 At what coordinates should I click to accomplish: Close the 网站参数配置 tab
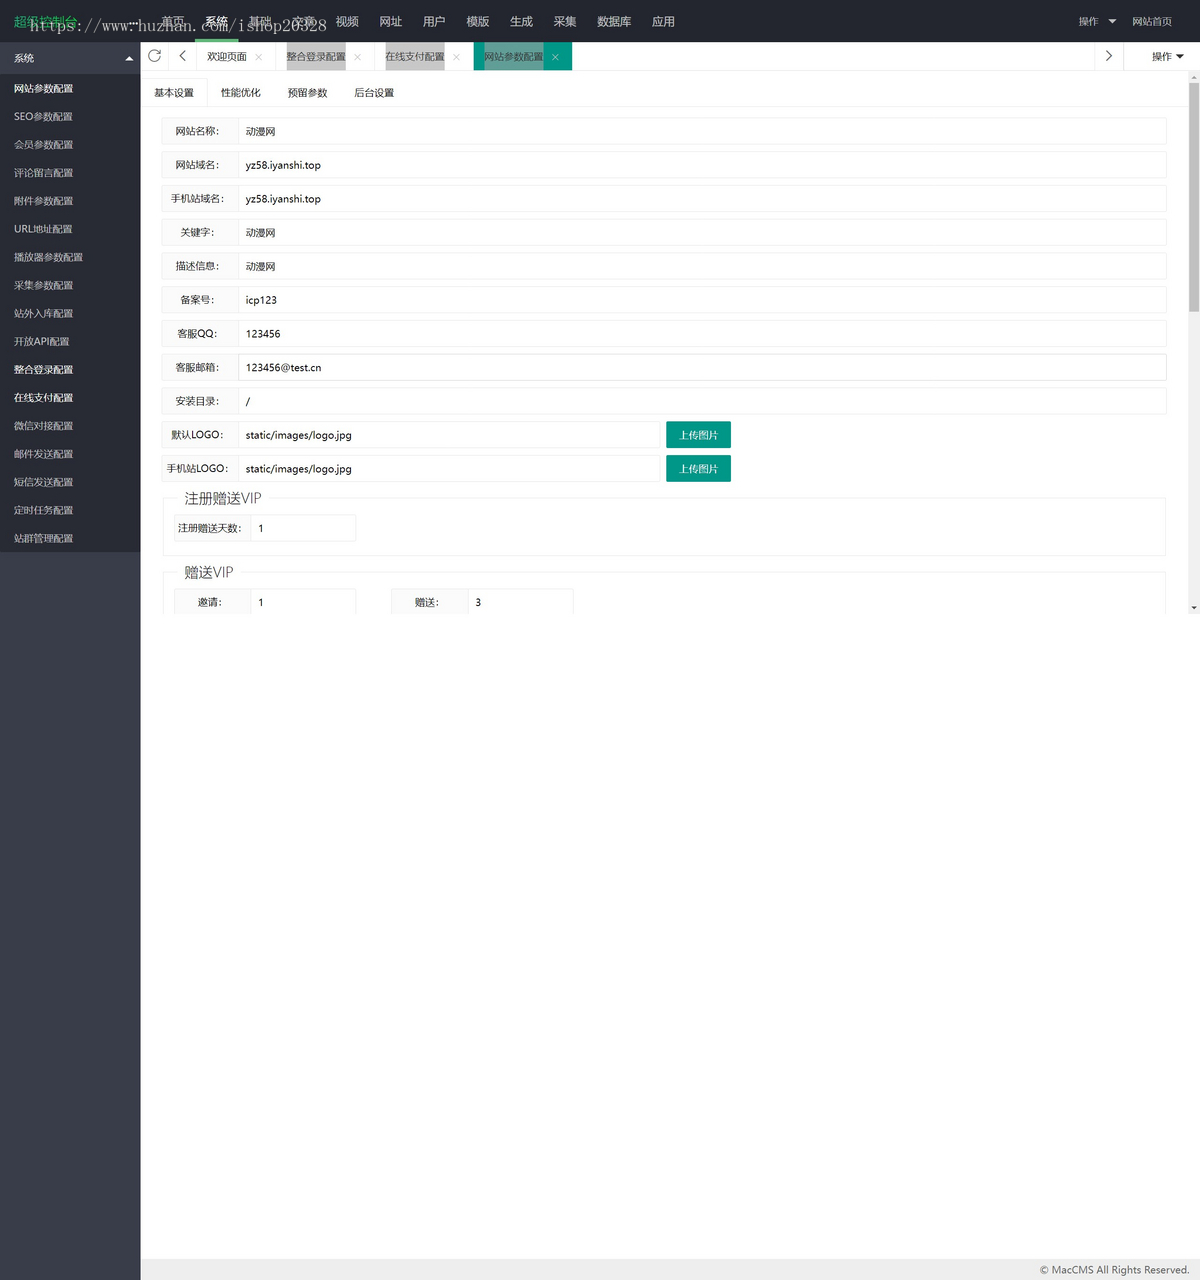[x=556, y=57]
